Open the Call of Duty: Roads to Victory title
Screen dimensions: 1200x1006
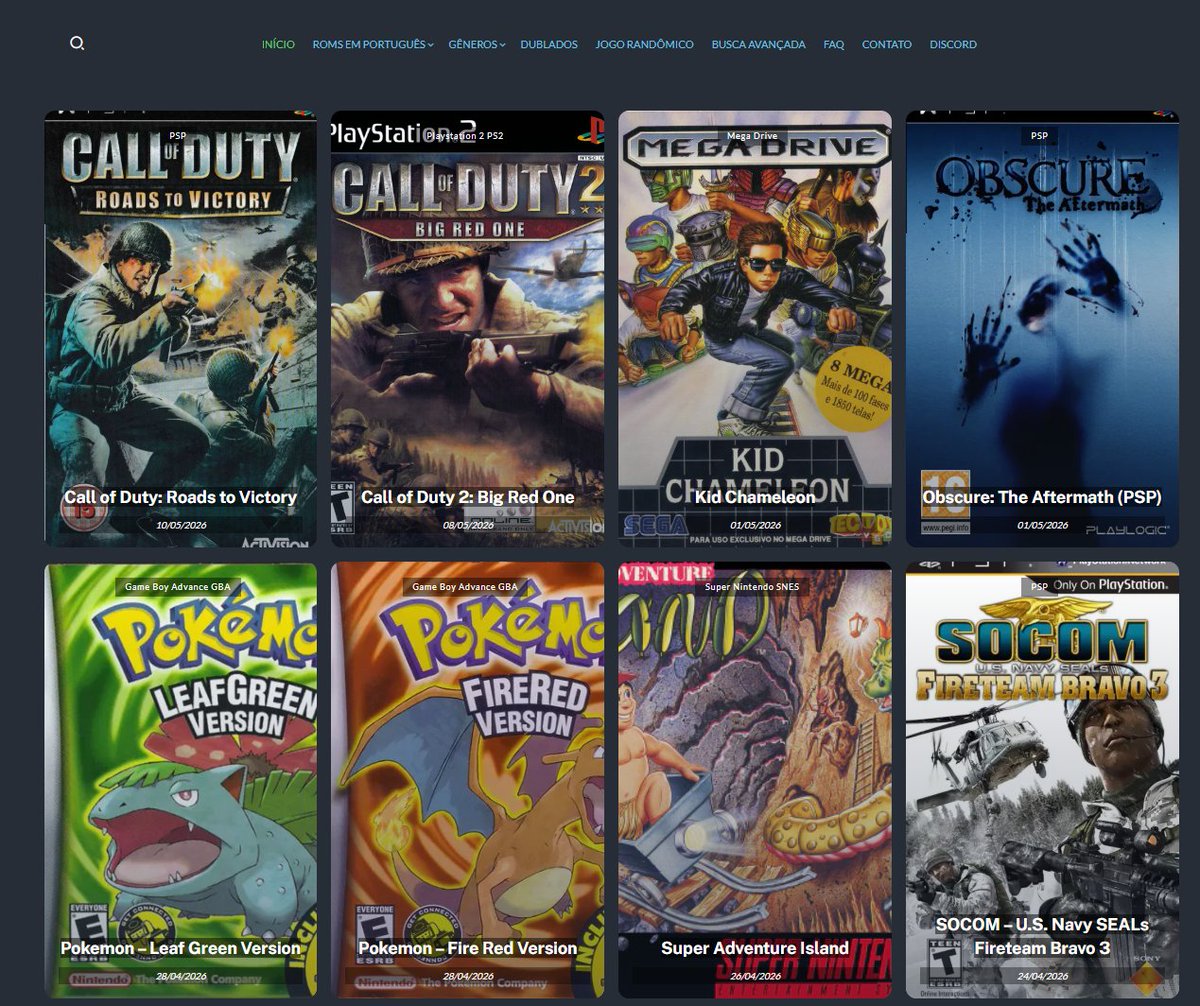[x=181, y=497]
